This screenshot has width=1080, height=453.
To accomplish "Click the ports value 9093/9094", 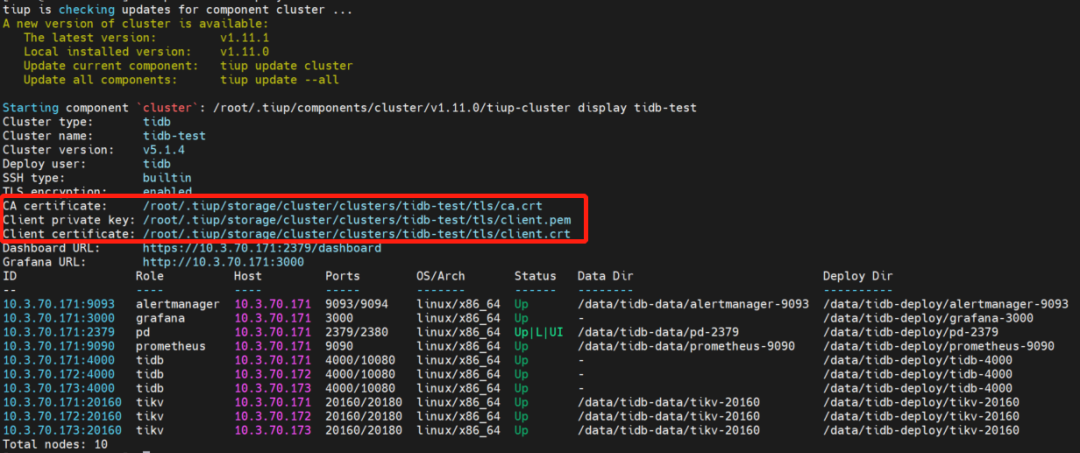I will [x=356, y=304].
